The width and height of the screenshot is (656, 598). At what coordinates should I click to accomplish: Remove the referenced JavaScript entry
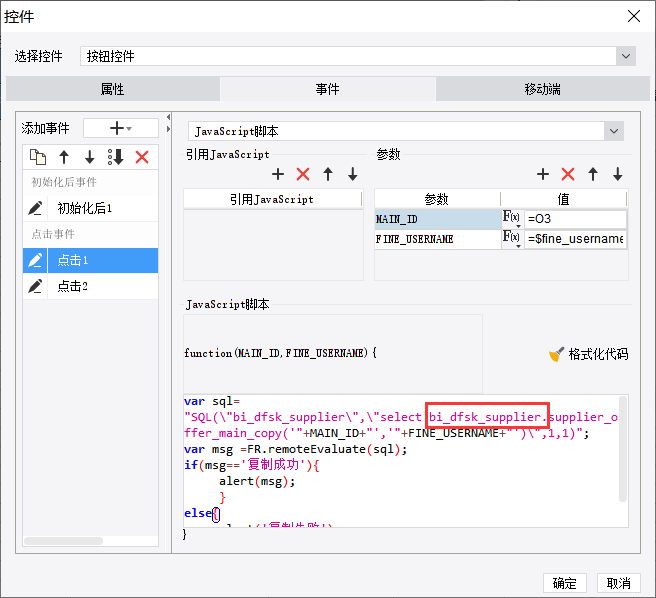pyautogui.click(x=303, y=174)
